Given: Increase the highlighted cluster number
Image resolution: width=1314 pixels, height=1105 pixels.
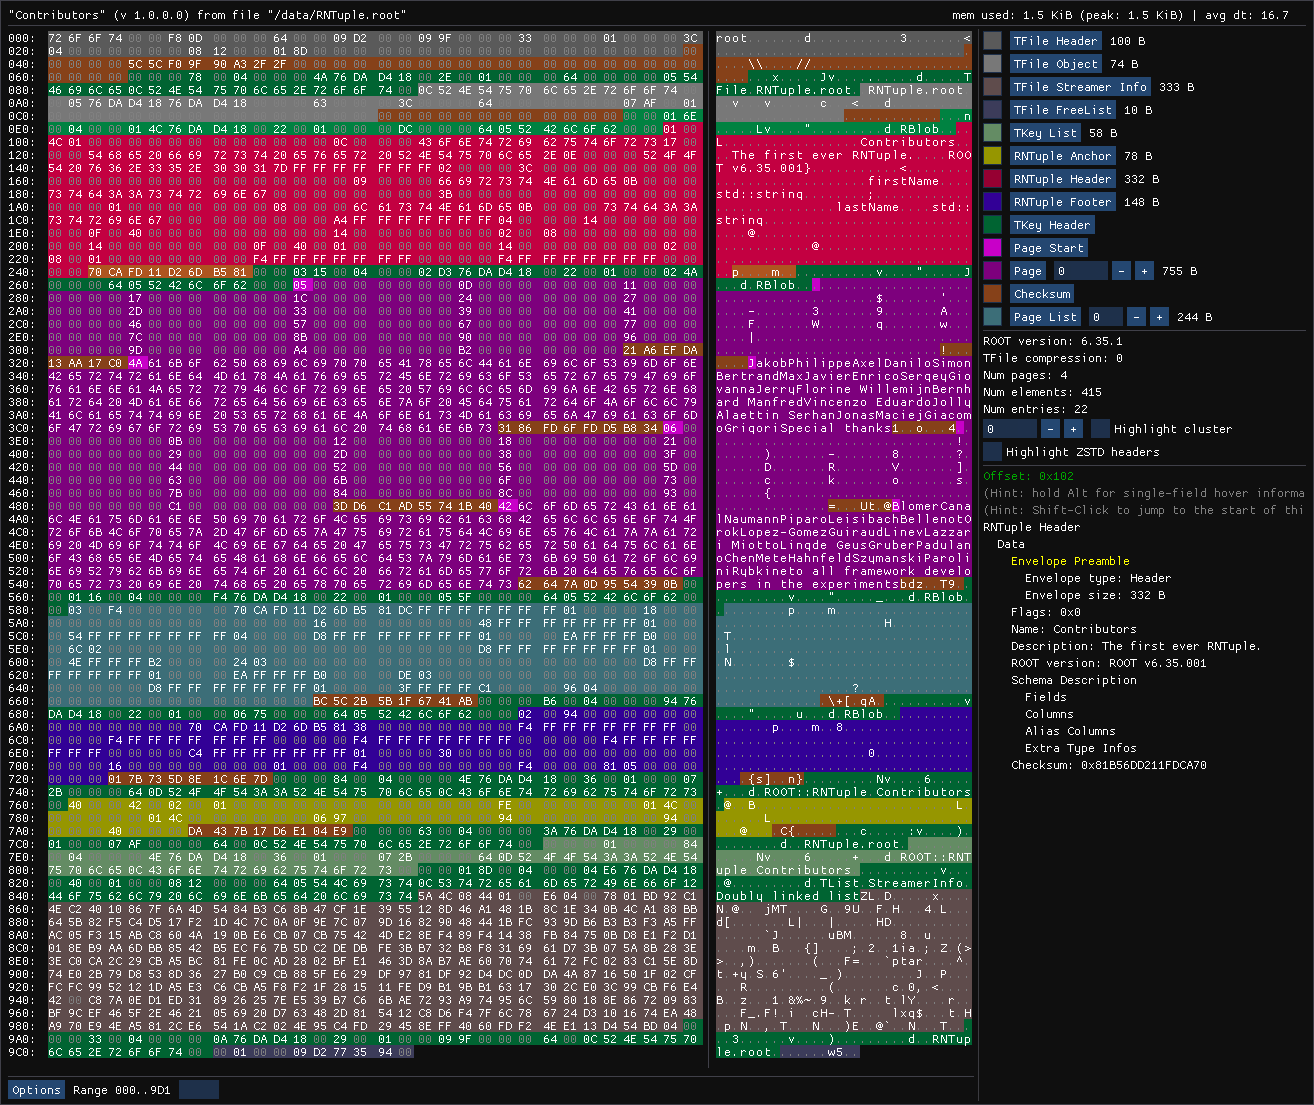Looking at the screenshot, I should pos(1073,429).
